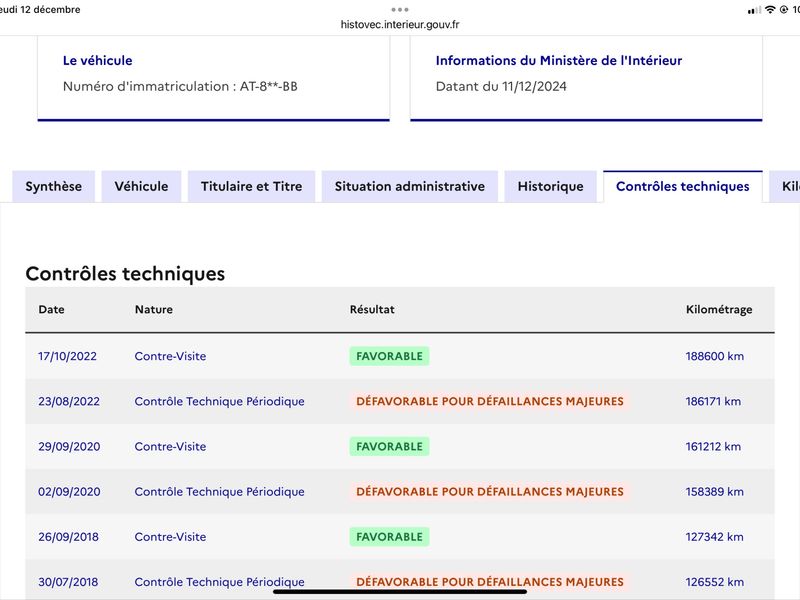This screenshot has height=600, width=800.
Task: Click the FAVORABLE badge for 17/10/2022
Action: [389, 356]
